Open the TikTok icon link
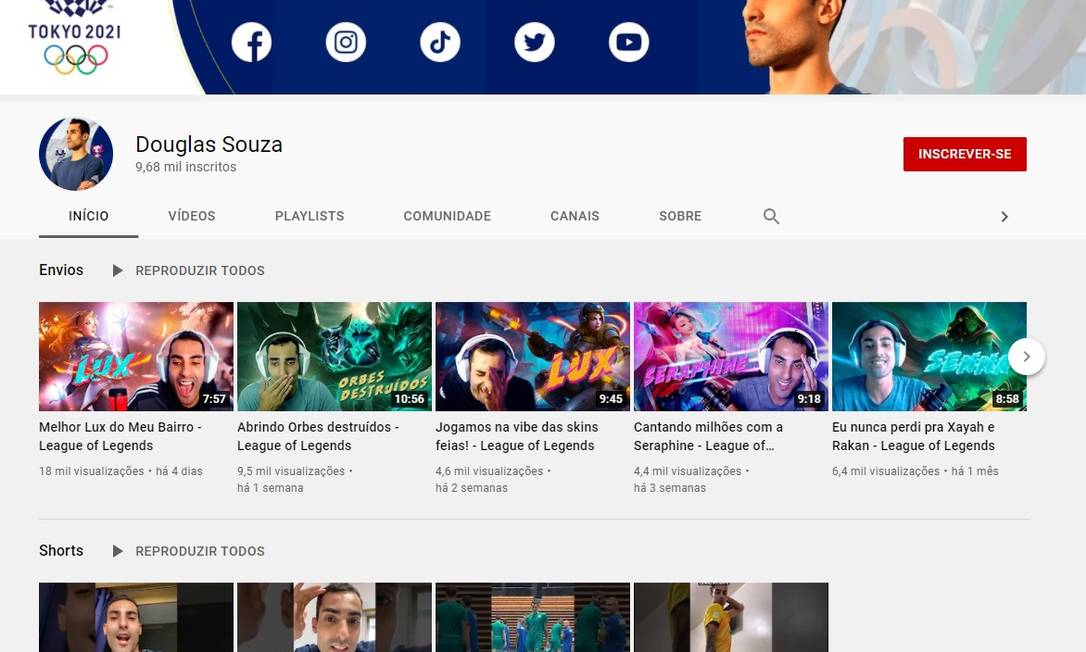This screenshot has height=652, width=1086. coord(440,42)
